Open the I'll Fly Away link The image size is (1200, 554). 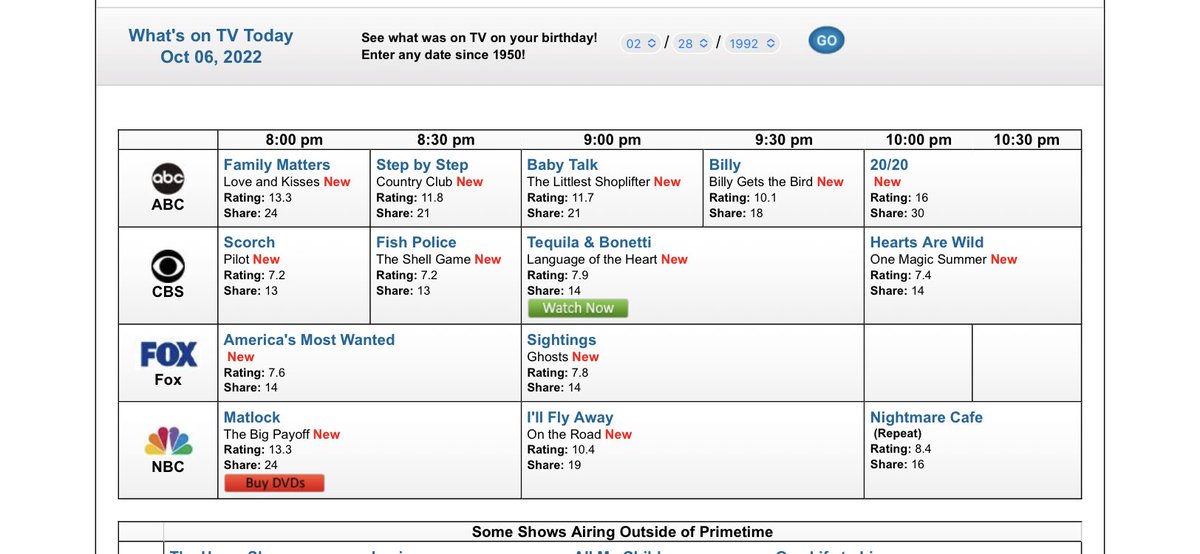pyautogui.click(x=570, y=417)
